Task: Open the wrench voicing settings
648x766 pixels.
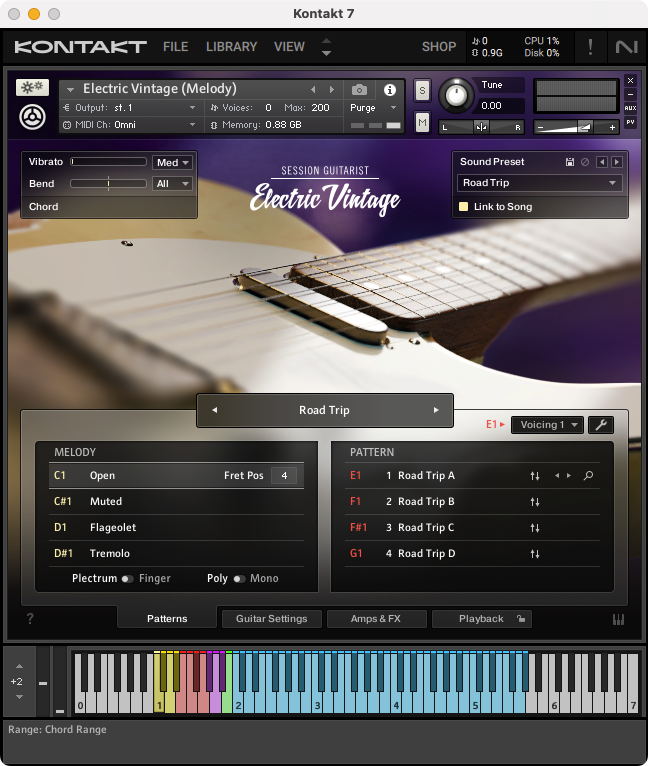Action: [x=601, y=425]
